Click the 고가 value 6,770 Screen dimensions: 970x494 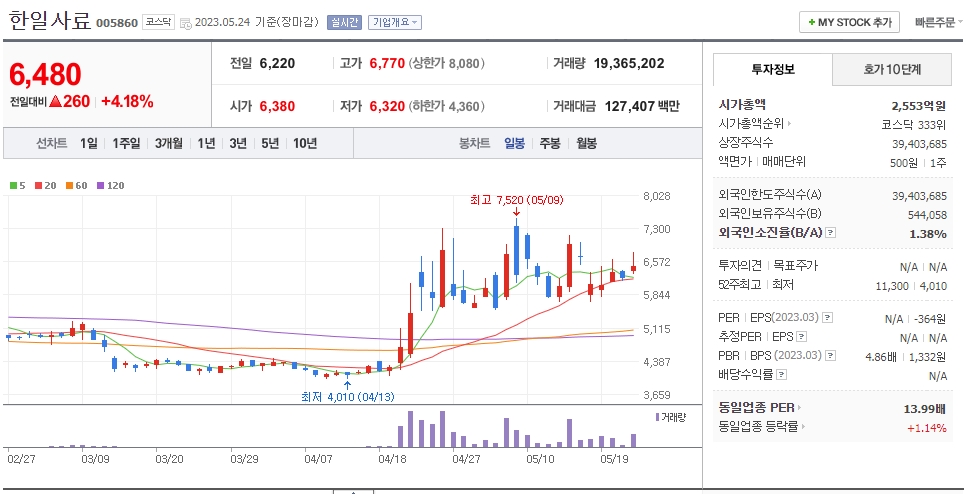pos(387,64)
